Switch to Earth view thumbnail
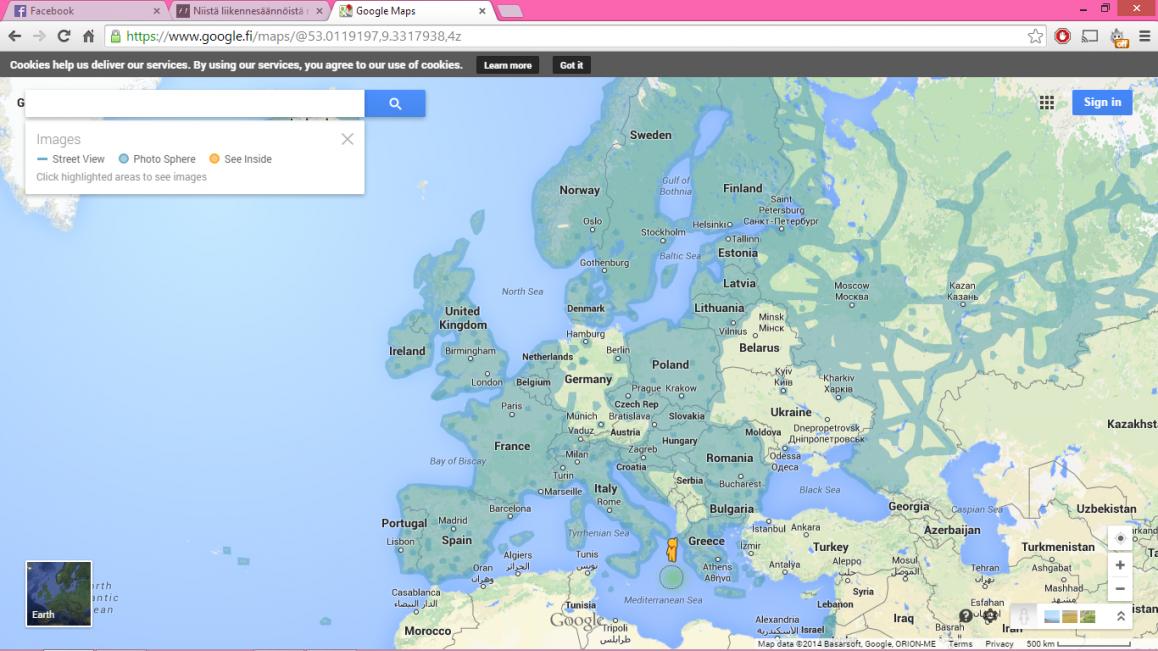 (59, 593)
